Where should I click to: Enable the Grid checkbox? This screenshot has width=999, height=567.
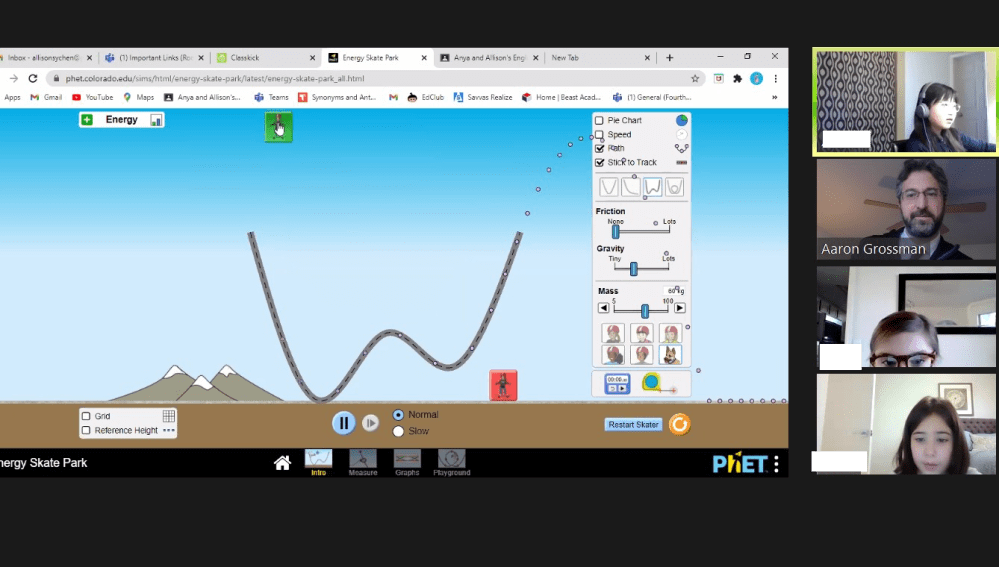pos(87,416)
